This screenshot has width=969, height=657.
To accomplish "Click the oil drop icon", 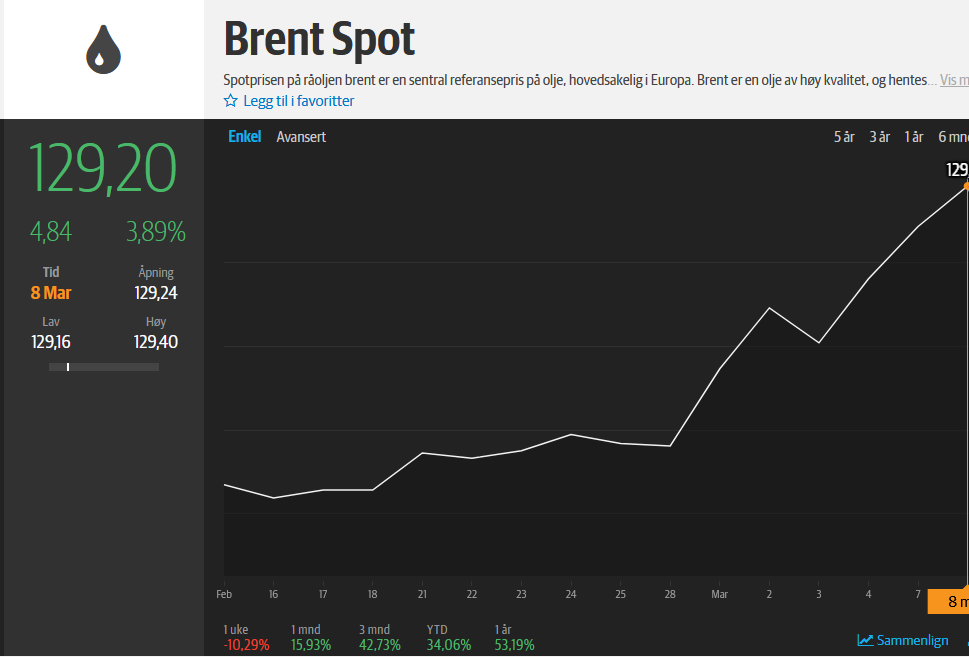I will (x=103, y=50).
